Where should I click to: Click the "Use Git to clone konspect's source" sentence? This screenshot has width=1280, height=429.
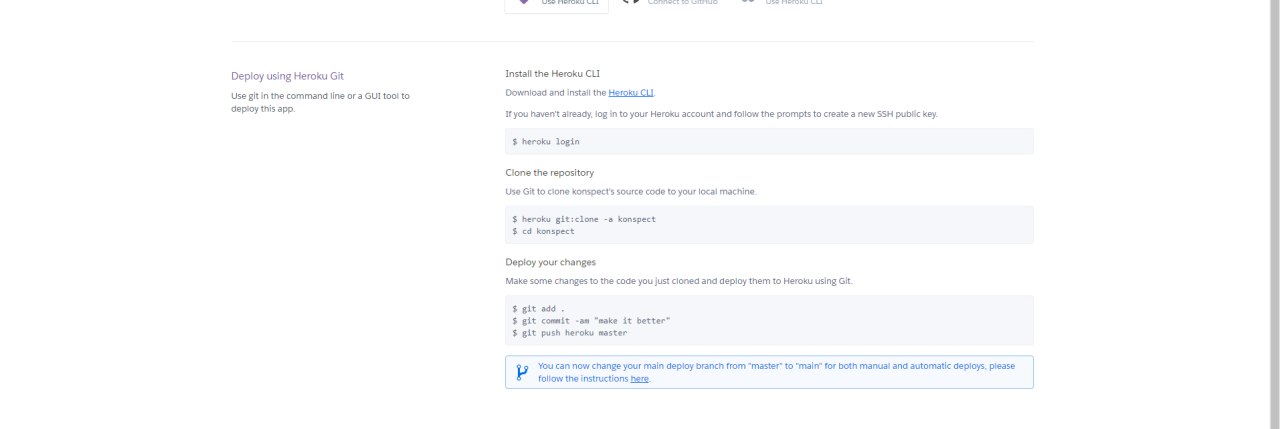pyautogui.click(x=631, y=191)
